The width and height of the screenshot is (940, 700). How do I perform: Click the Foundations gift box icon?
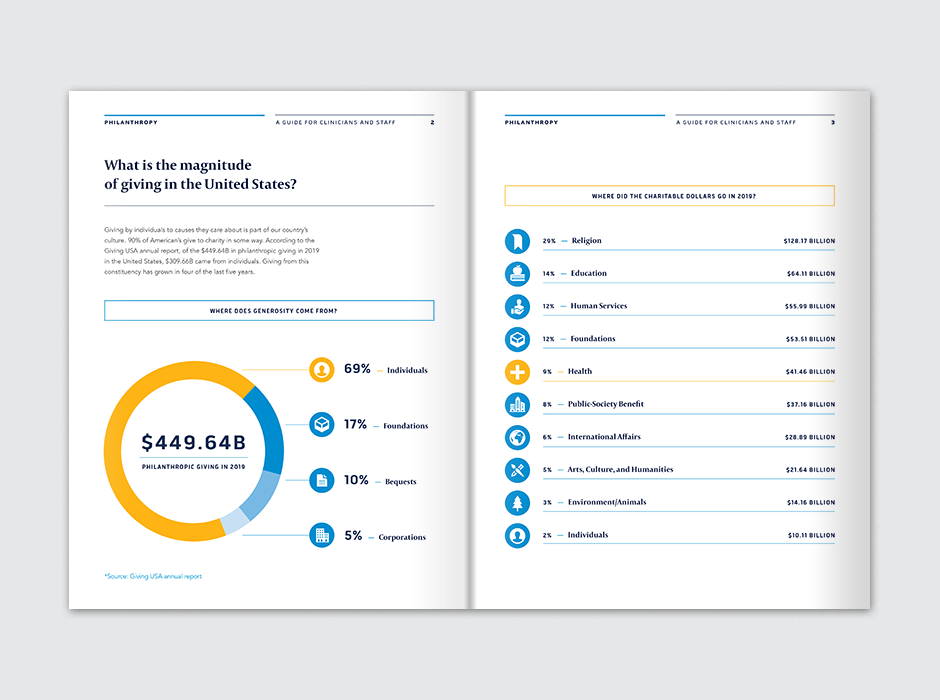(x=516, y=339)
